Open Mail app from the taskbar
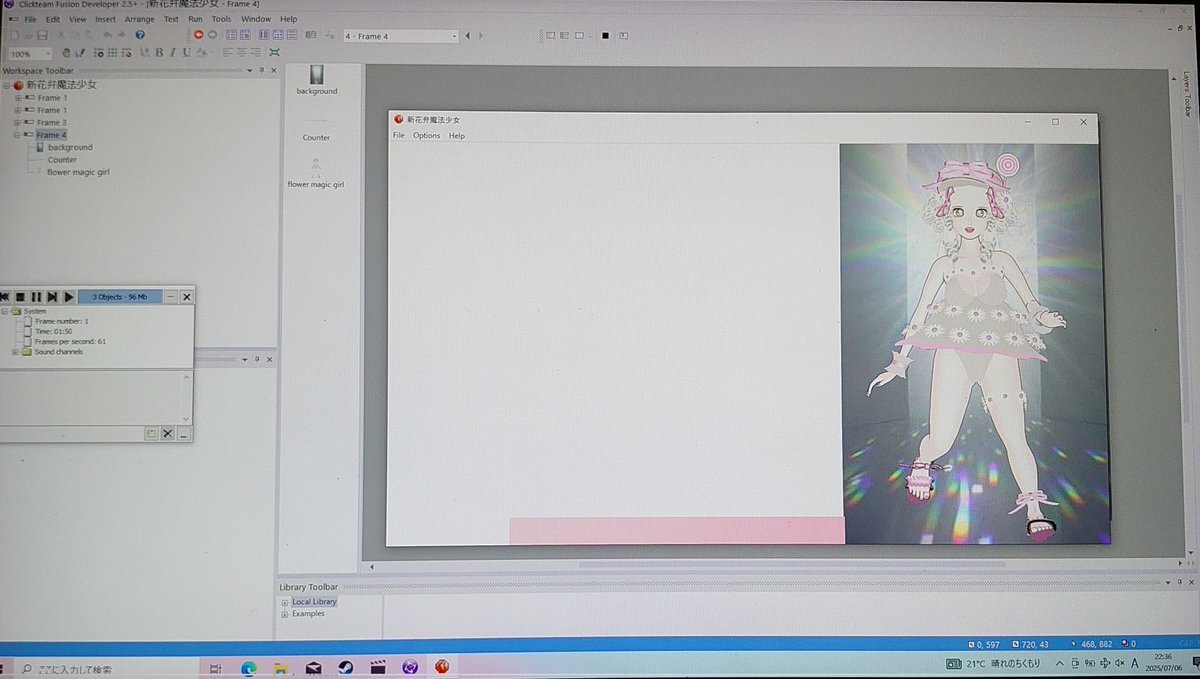 (313, 667)
